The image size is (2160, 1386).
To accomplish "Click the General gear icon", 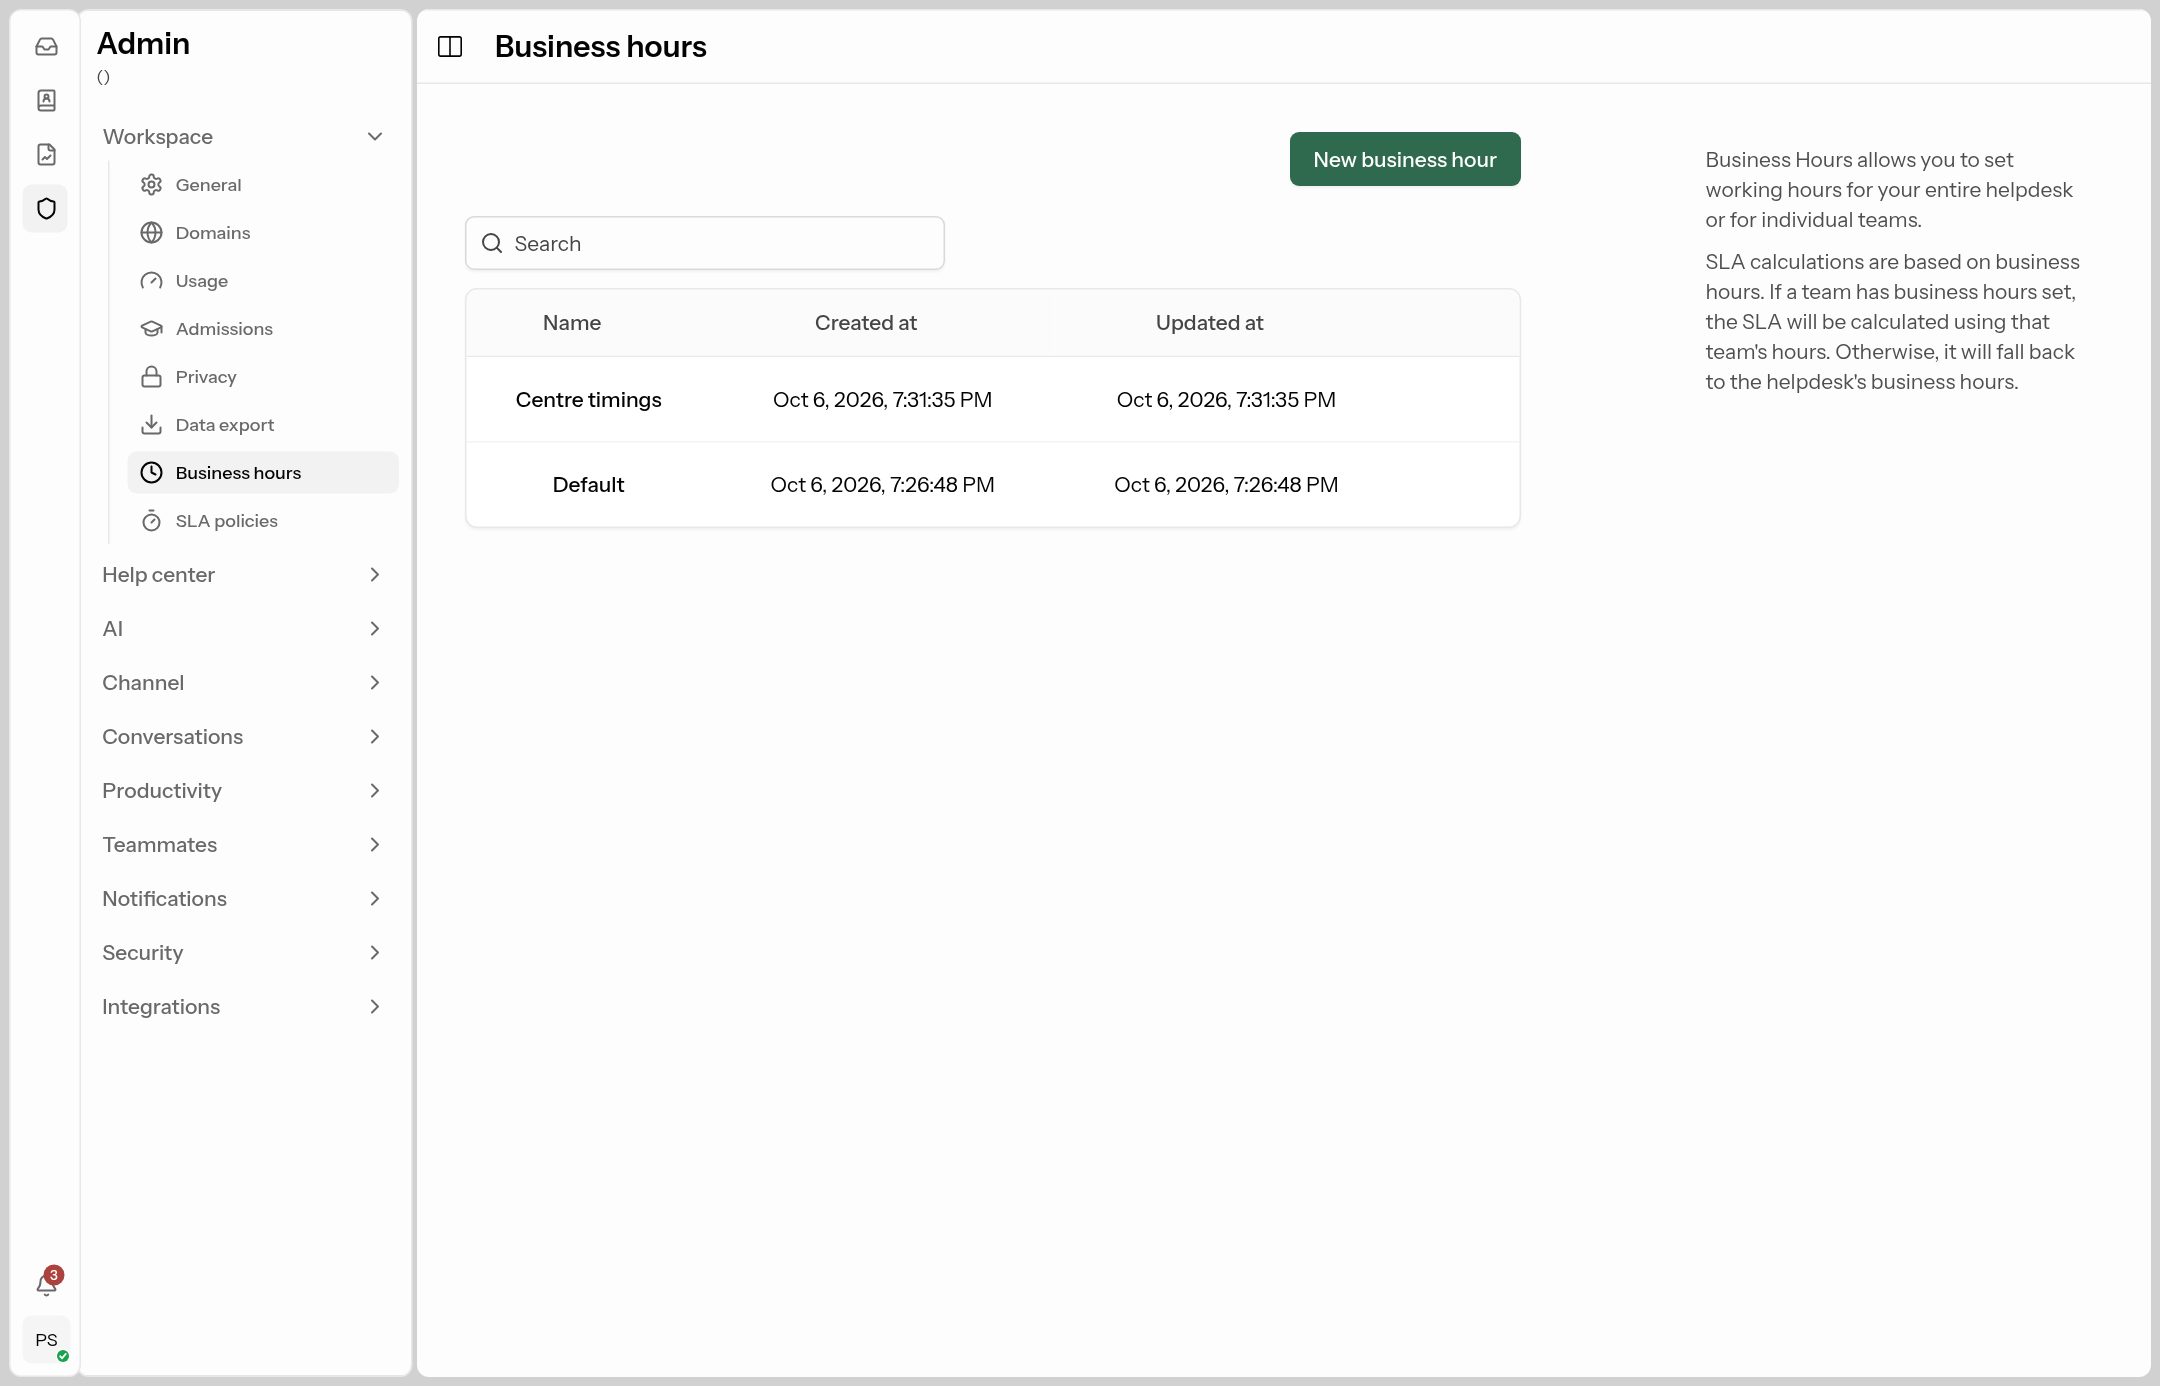I will click(x=151, y=184).
